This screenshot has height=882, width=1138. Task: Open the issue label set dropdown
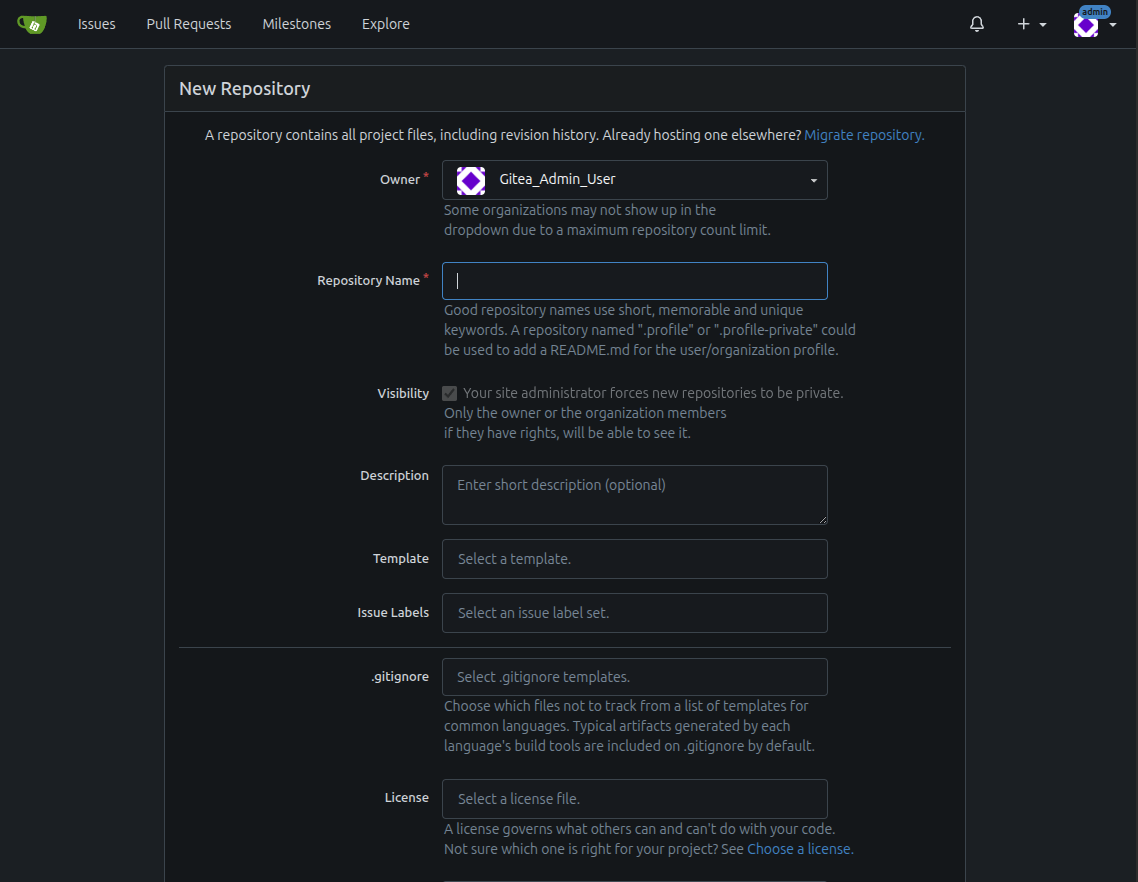(634, 613)
